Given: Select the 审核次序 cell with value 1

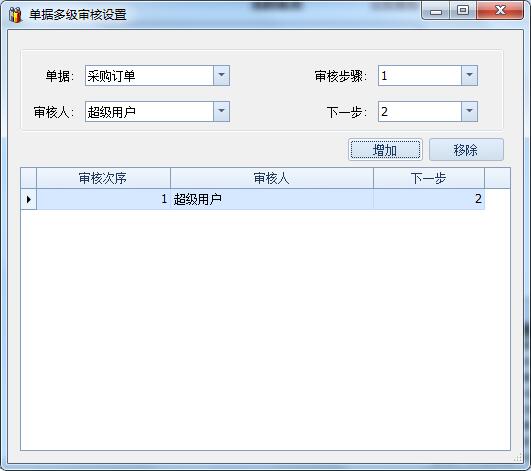Looking at the screenshot, I should point(103,199).
